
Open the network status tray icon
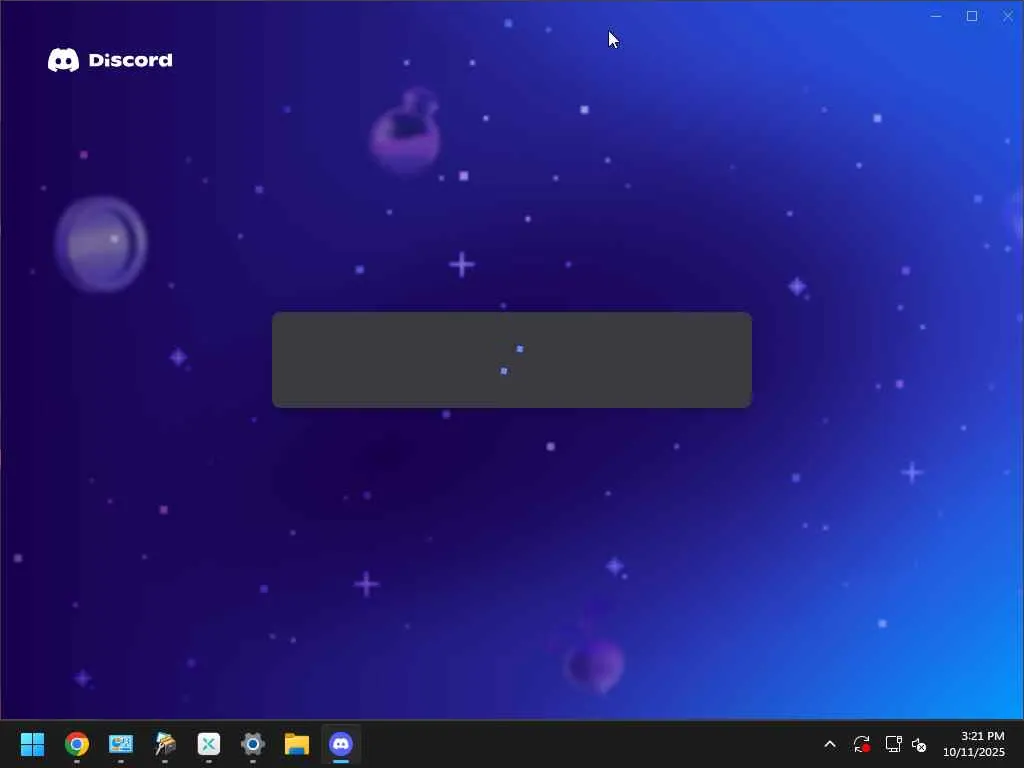[x=893, y=744]
